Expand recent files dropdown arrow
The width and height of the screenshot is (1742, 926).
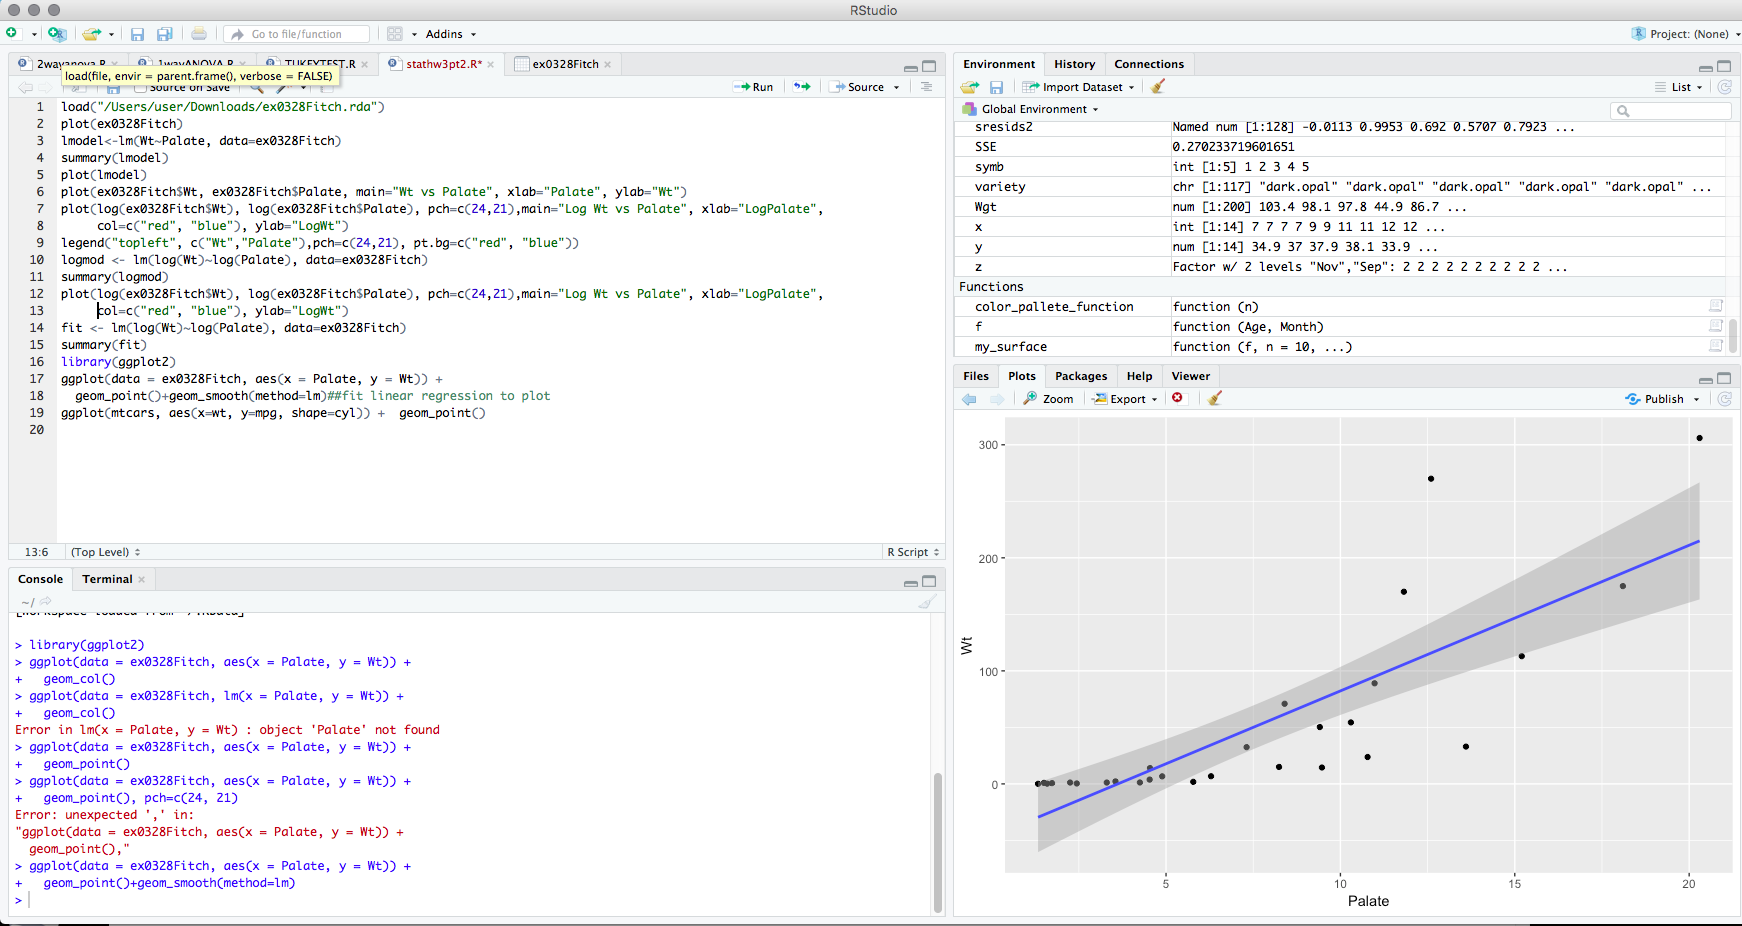tap(111, 34)
